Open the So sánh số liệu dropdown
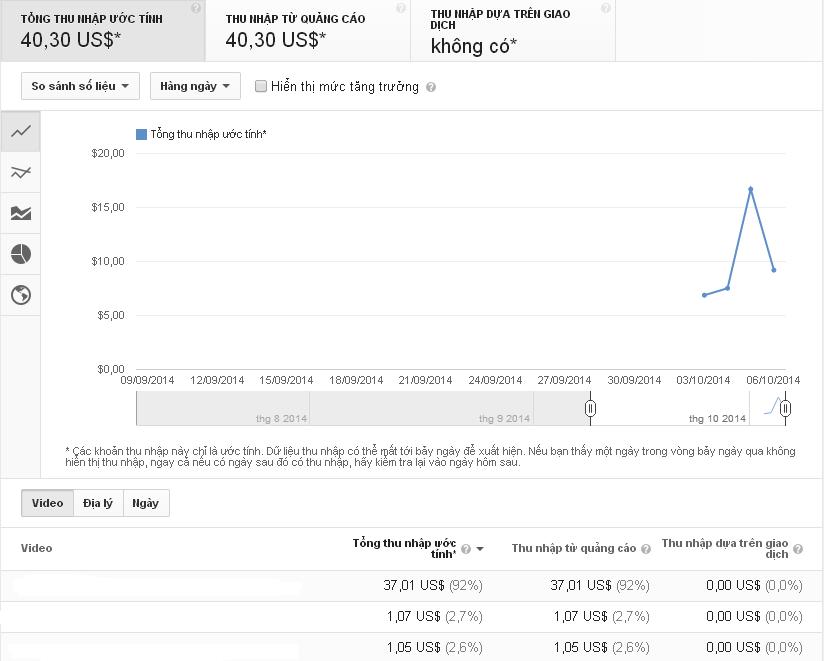This screenshot has width=824, height=661. (x=80, y=86)
